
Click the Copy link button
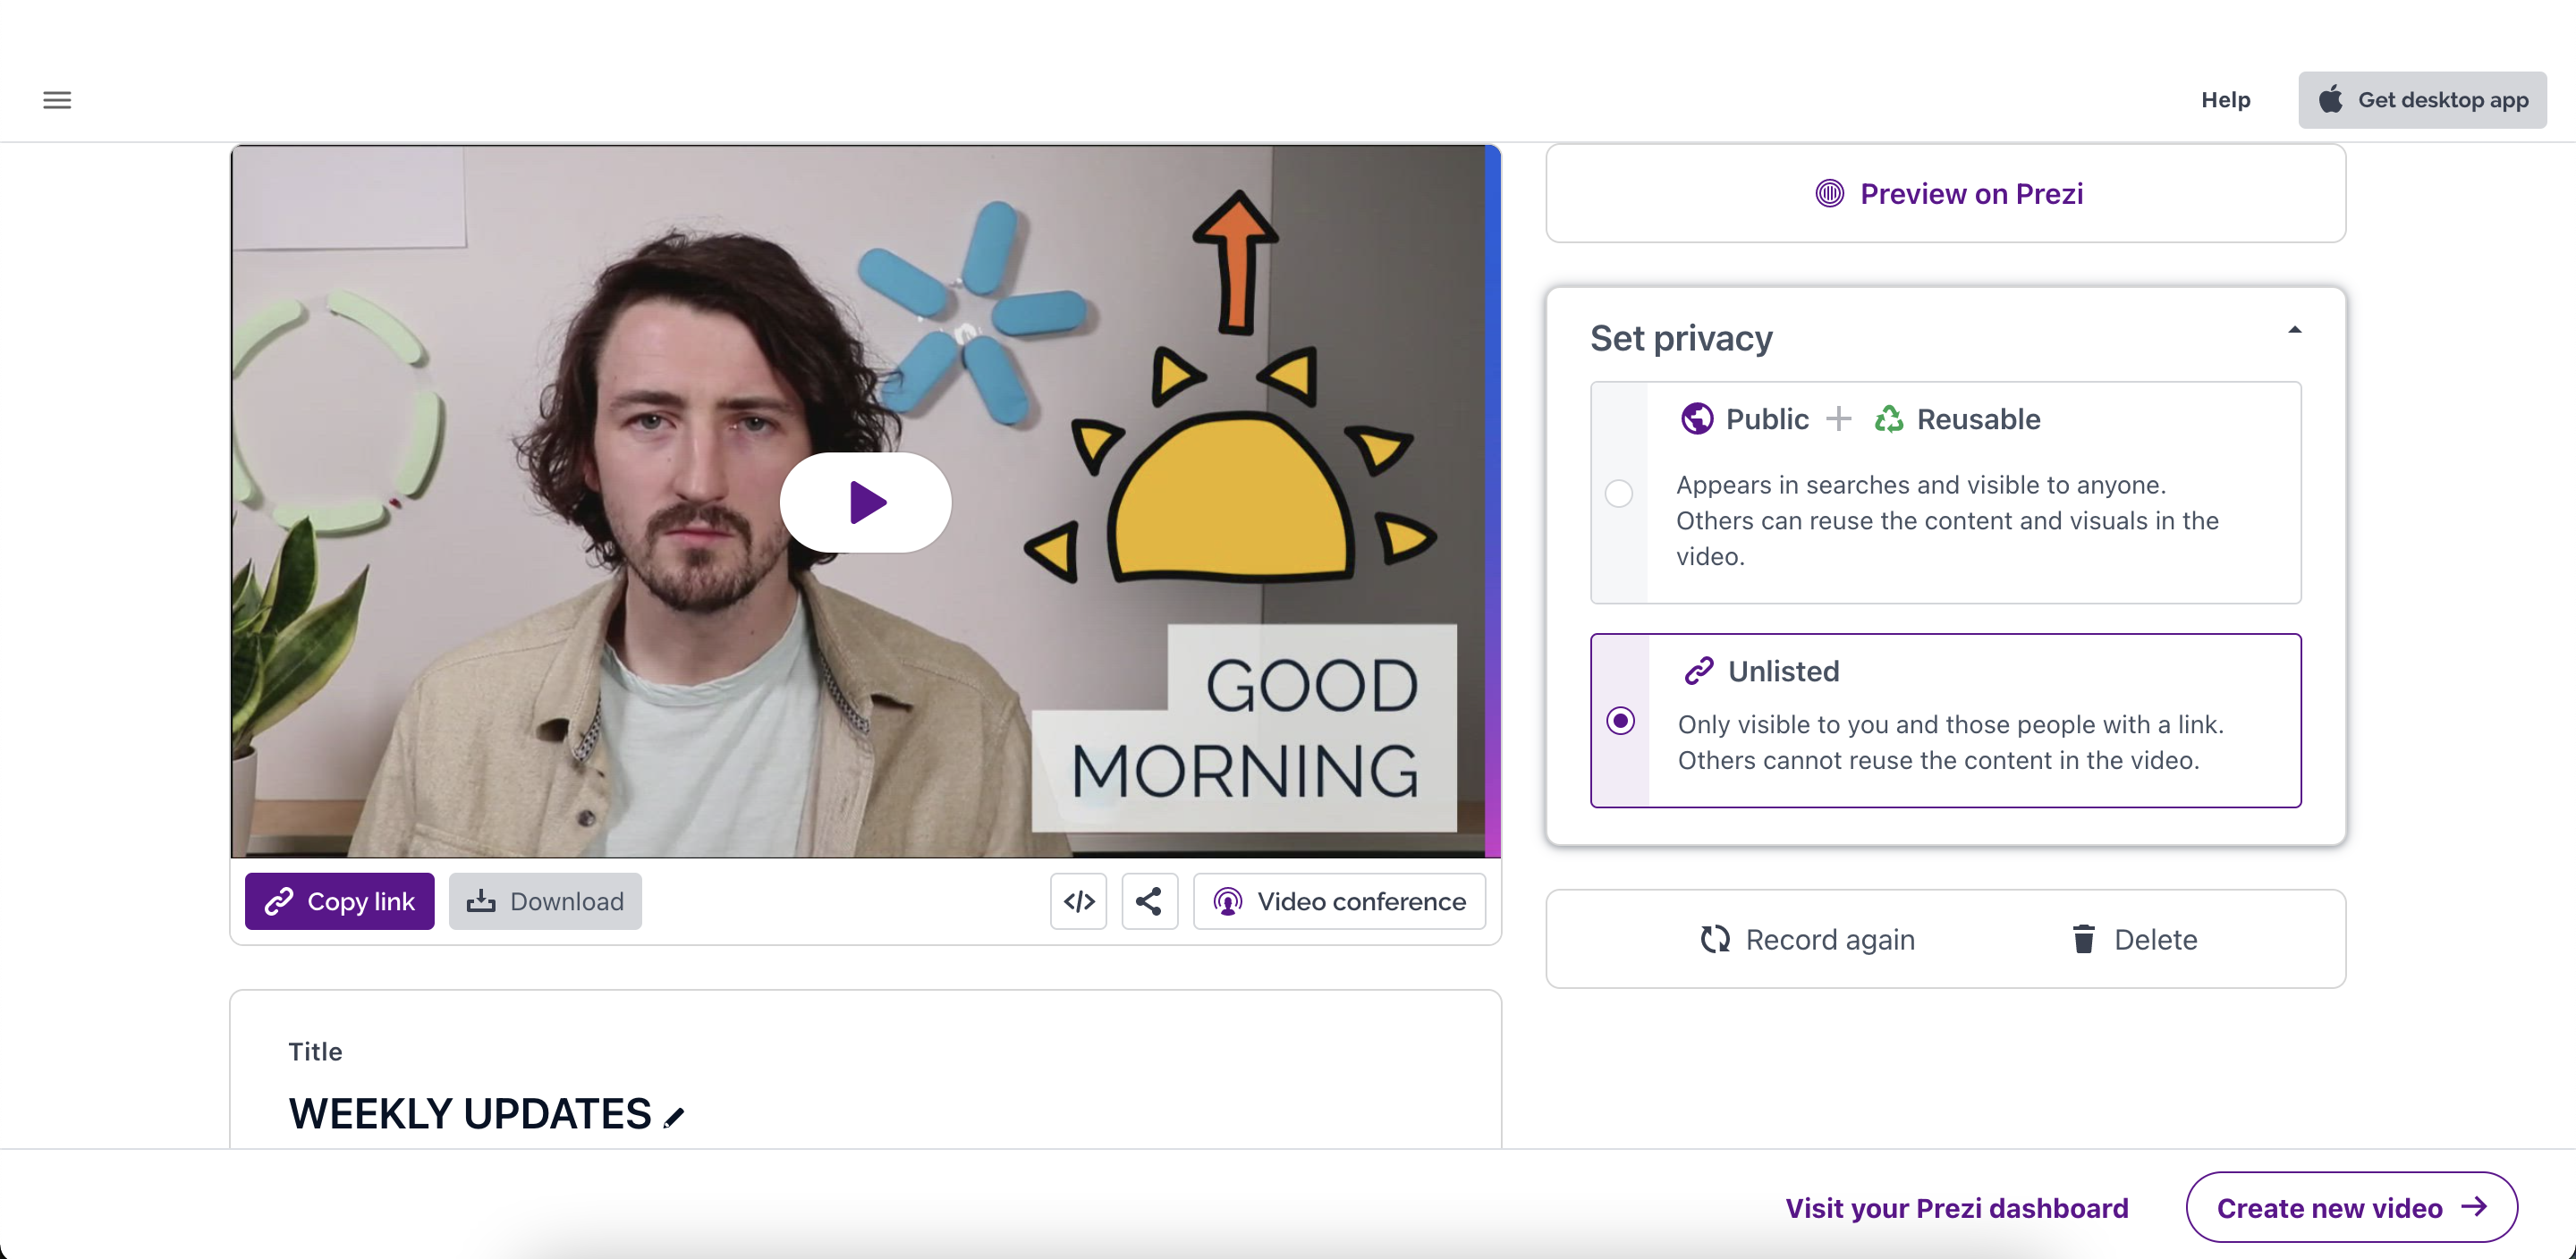339,901
